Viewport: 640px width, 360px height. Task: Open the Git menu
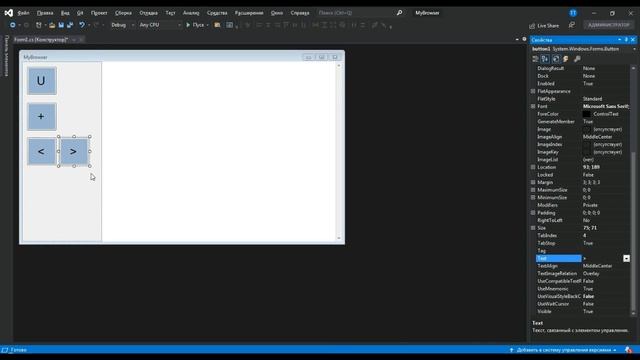(x=80, y=13)
